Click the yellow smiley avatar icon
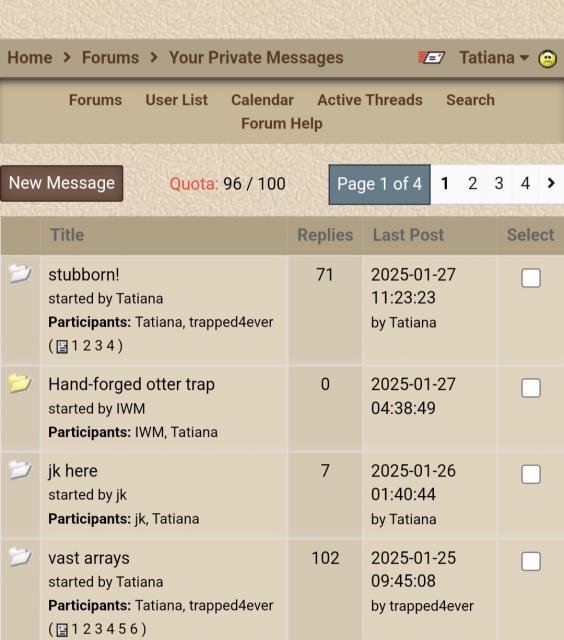The height and width of the screenshot is (640, 564). pyautogui.click(x=548, y=58)
